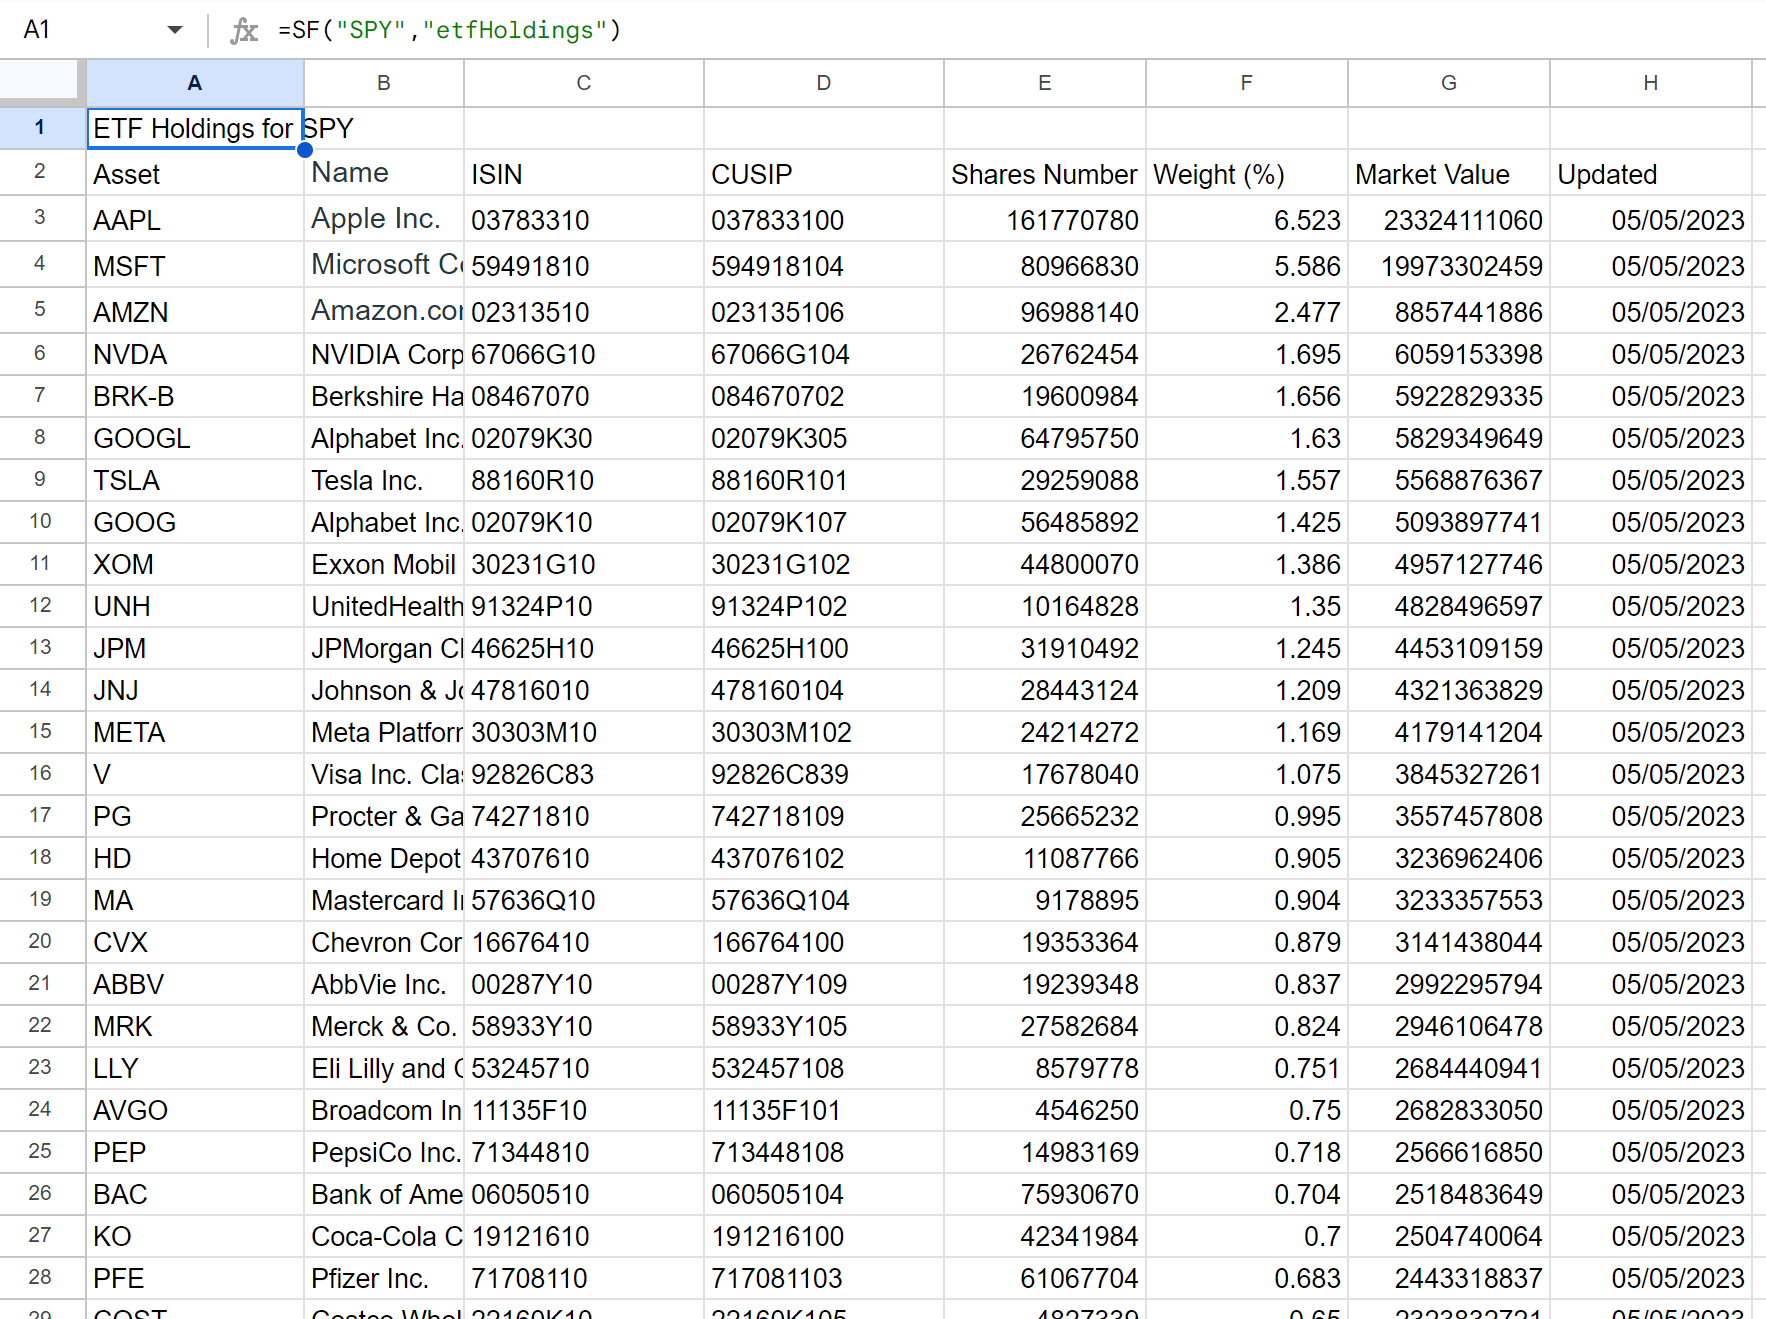
Task: Click the 'CVX' asset cell
Action: (x=195, y=942)
